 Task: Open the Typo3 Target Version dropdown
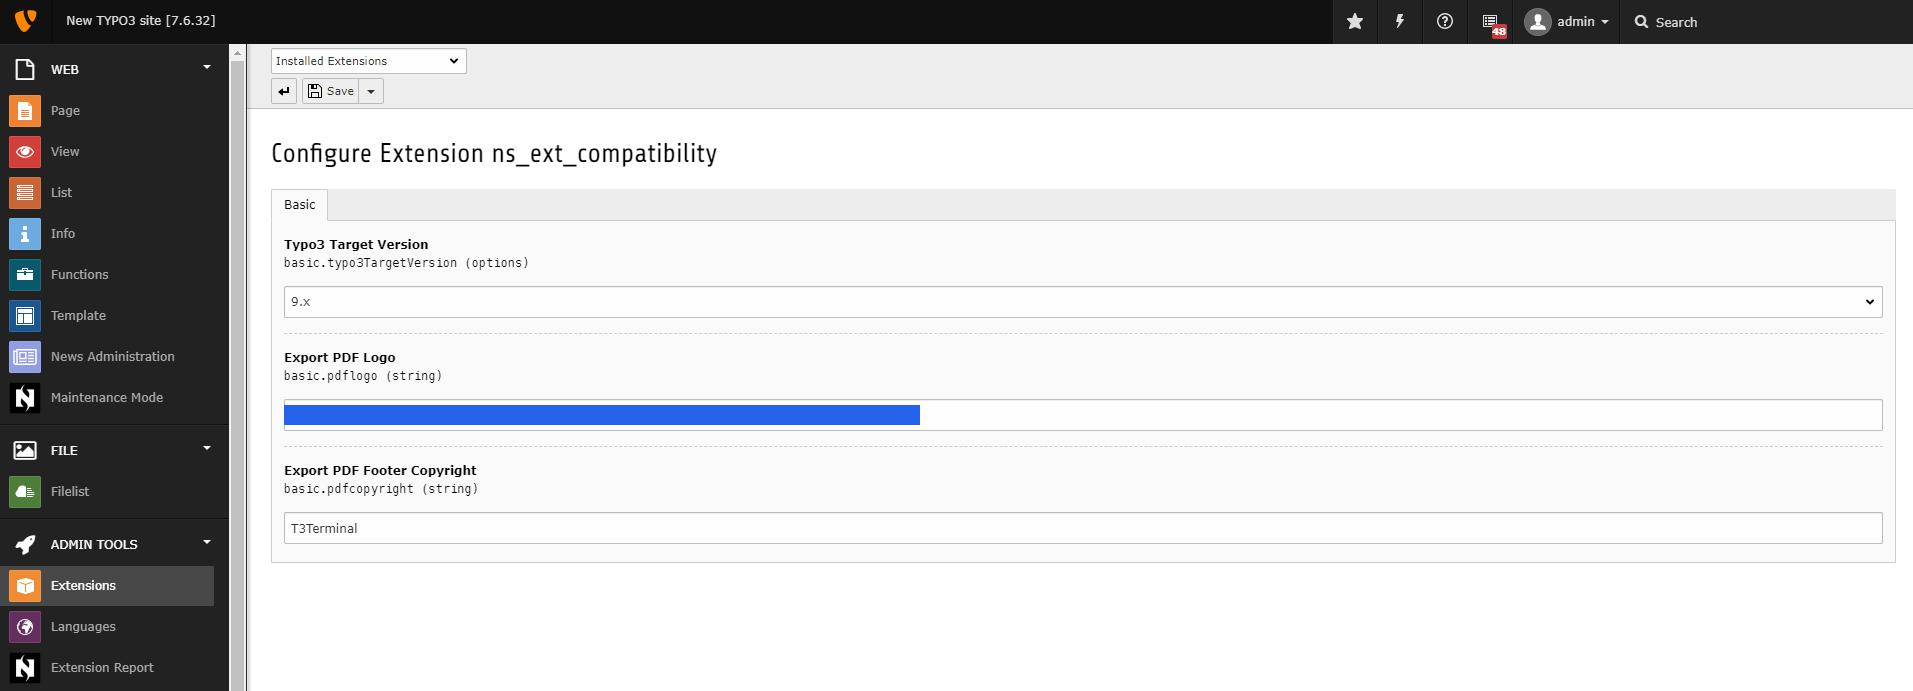point(1083,302)
